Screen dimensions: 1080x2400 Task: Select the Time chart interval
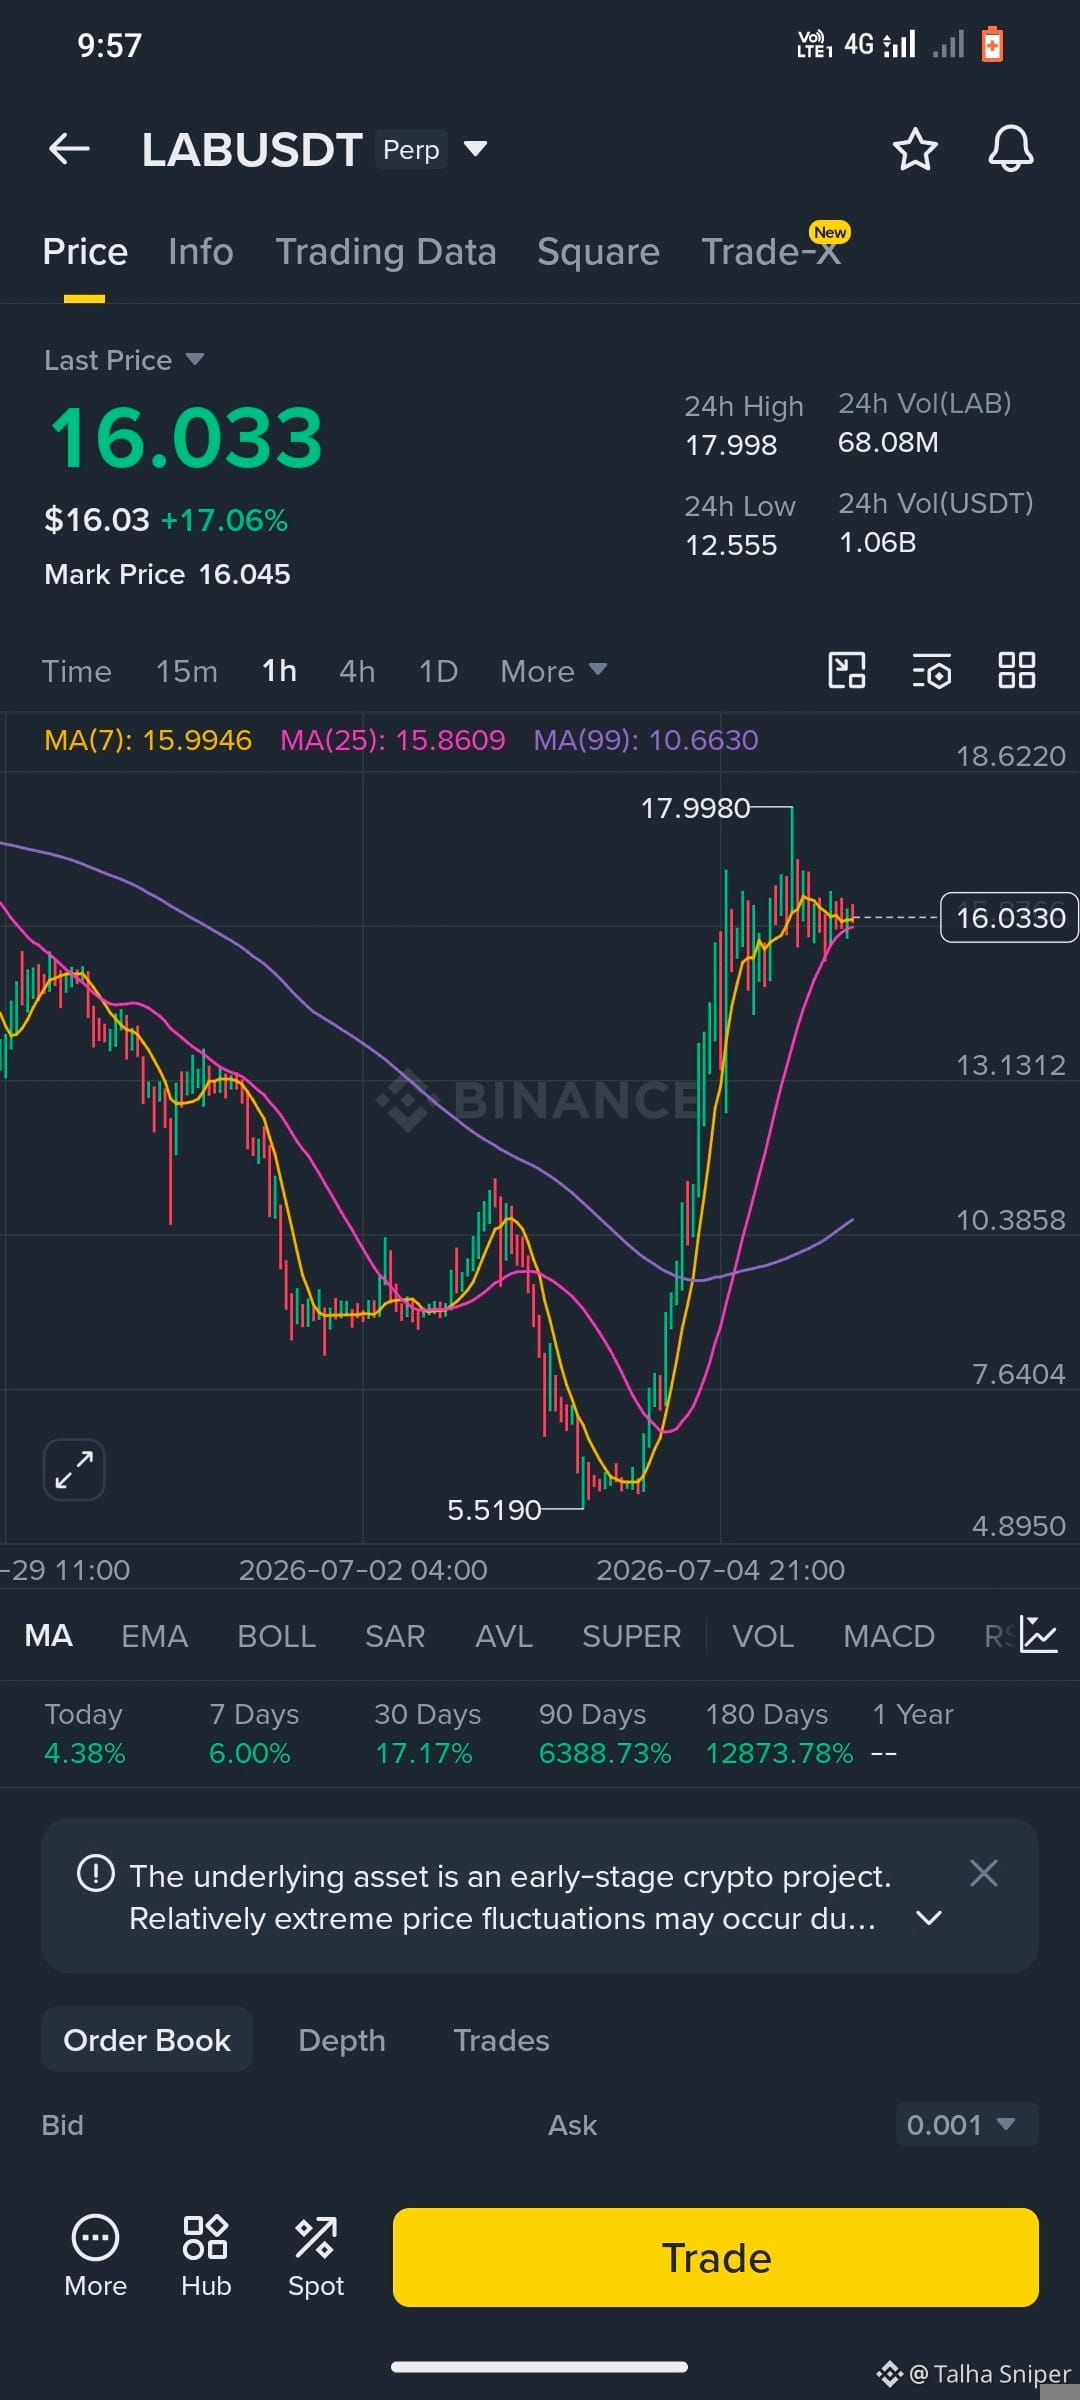[77, 671]
